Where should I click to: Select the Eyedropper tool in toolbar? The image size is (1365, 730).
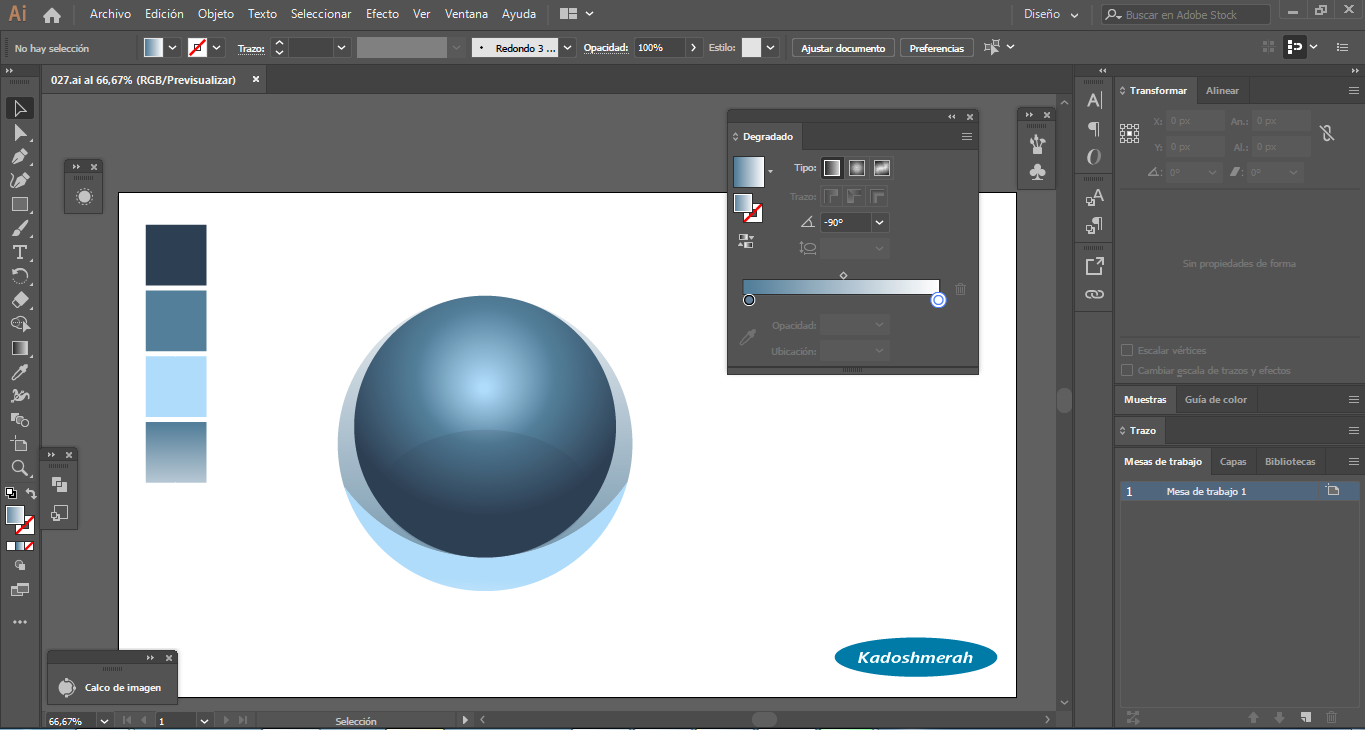tap(20, 372)
